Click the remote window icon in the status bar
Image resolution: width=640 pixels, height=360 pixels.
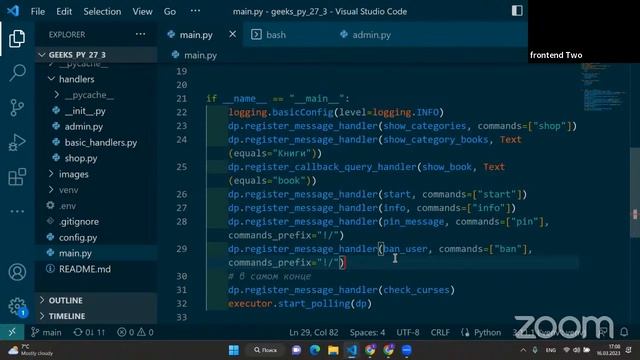(12, 332)
